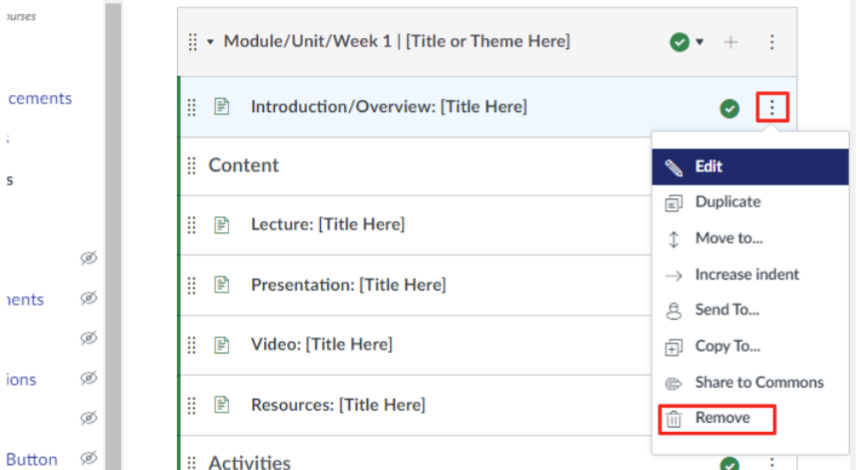Select Duplicate in the options menu
This screenshot has height=470, width=860.
(727, 202)
